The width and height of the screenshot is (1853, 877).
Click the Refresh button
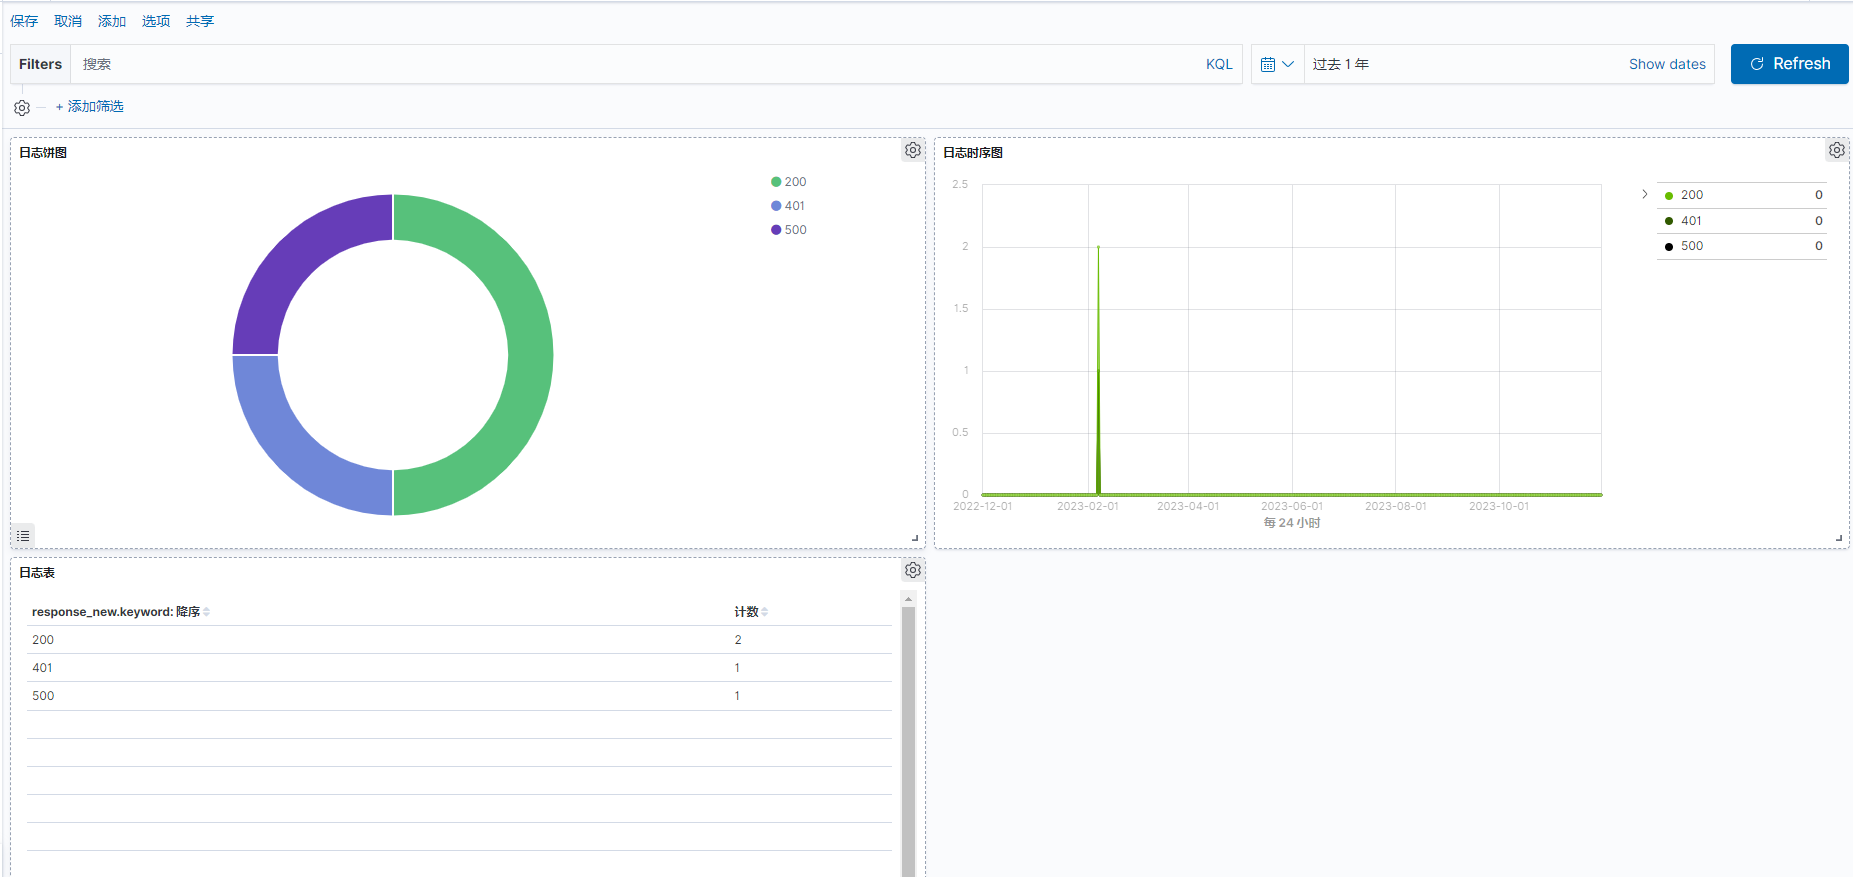coord(1789,64)
